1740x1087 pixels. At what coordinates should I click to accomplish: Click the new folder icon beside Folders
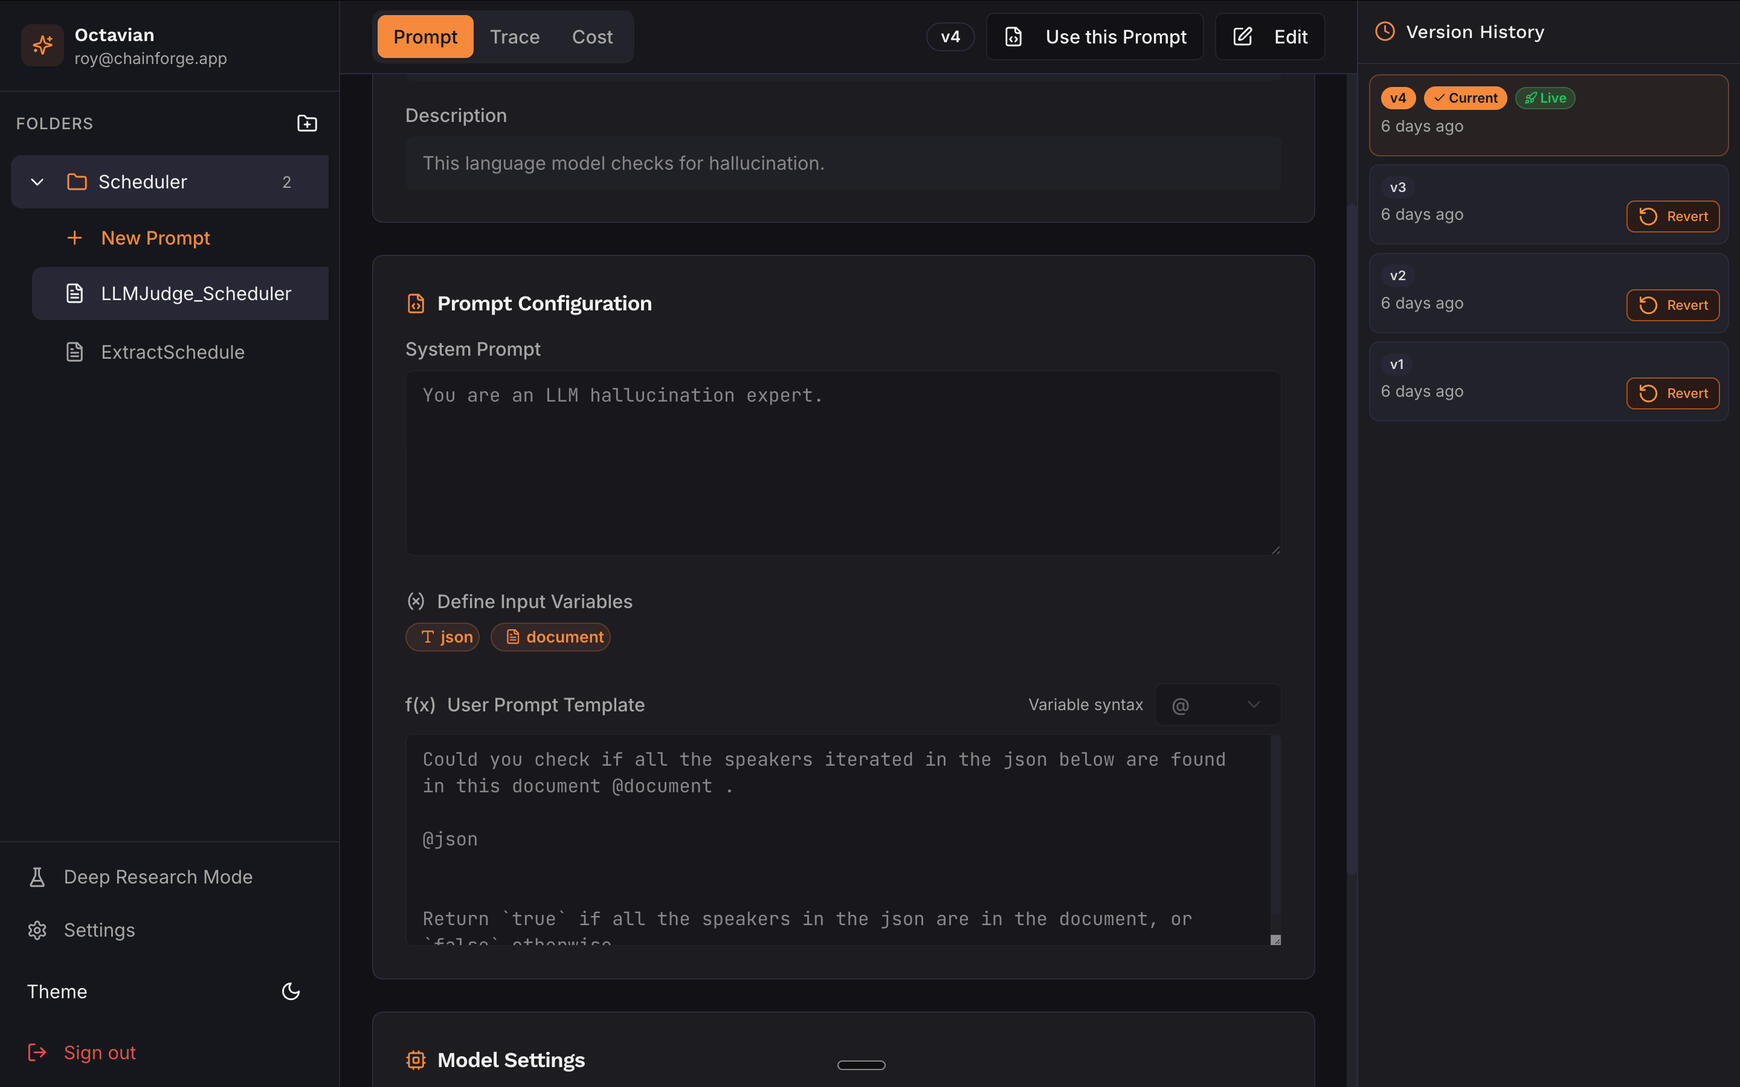(x=307, y=123)
